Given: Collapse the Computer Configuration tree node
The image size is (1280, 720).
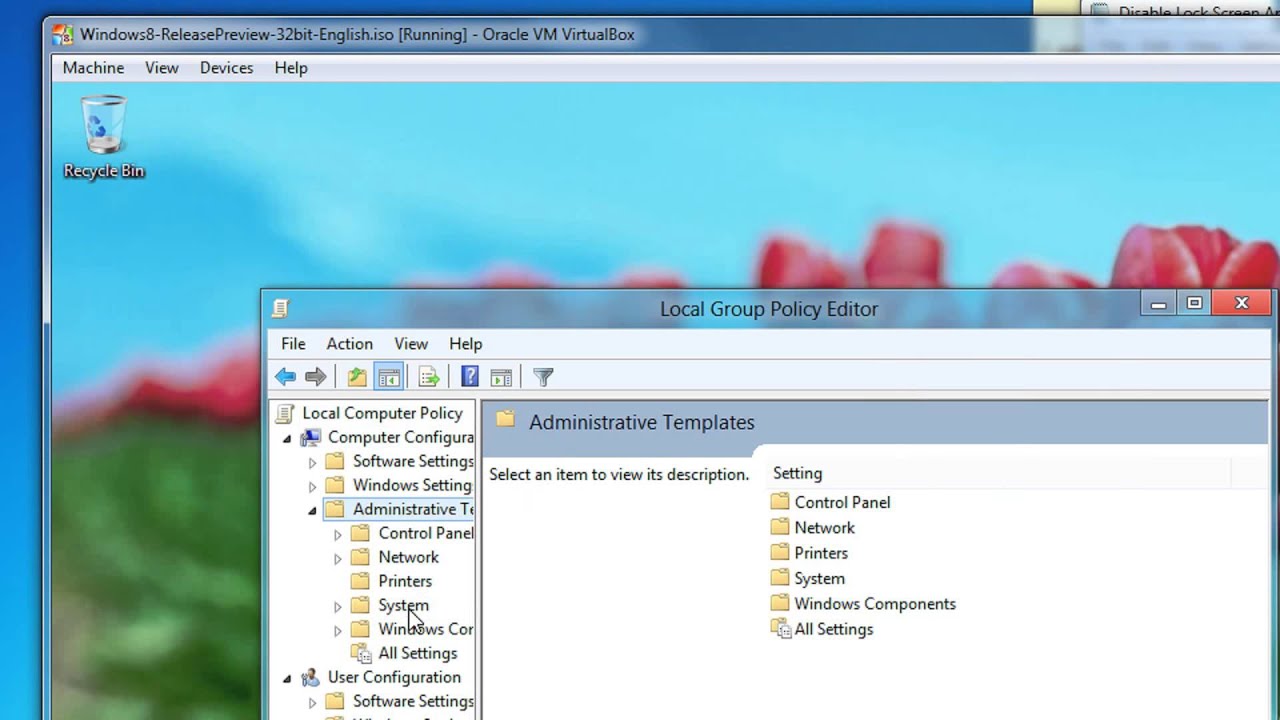Looking at the screenshot, I should point(287,438).
